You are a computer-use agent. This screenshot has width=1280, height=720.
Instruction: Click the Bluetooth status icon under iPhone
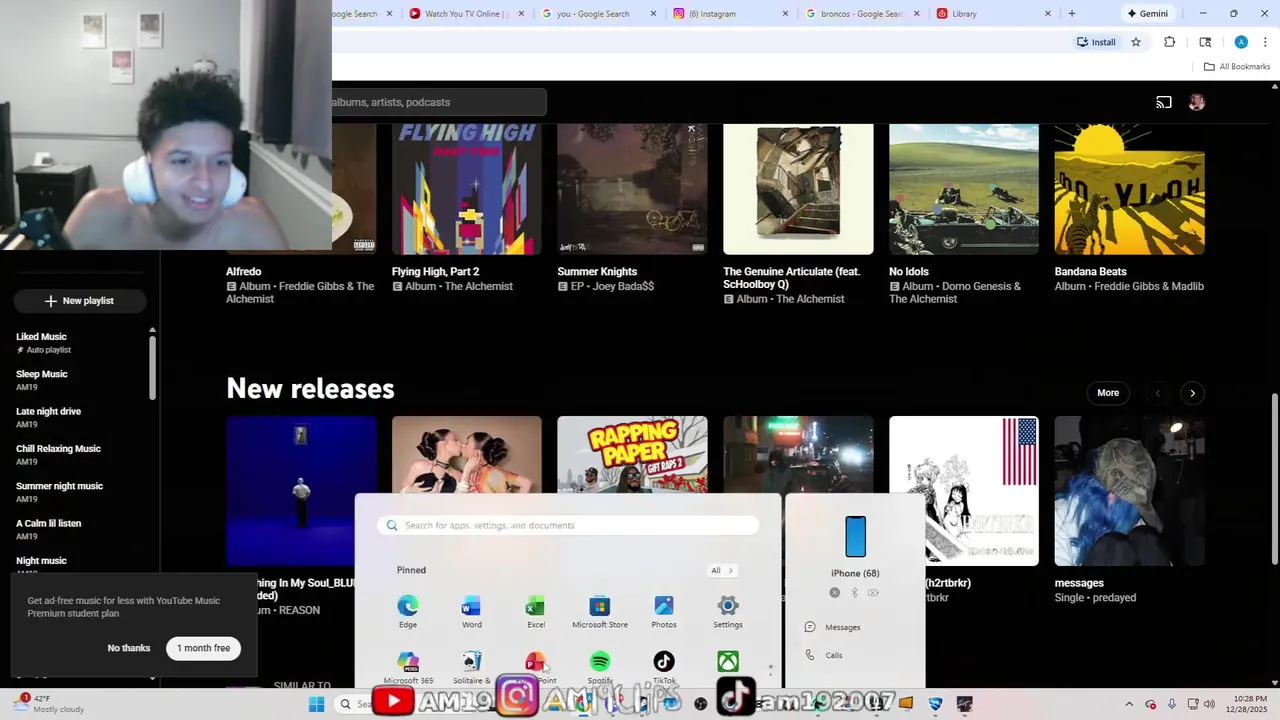(x=854, y=593)
